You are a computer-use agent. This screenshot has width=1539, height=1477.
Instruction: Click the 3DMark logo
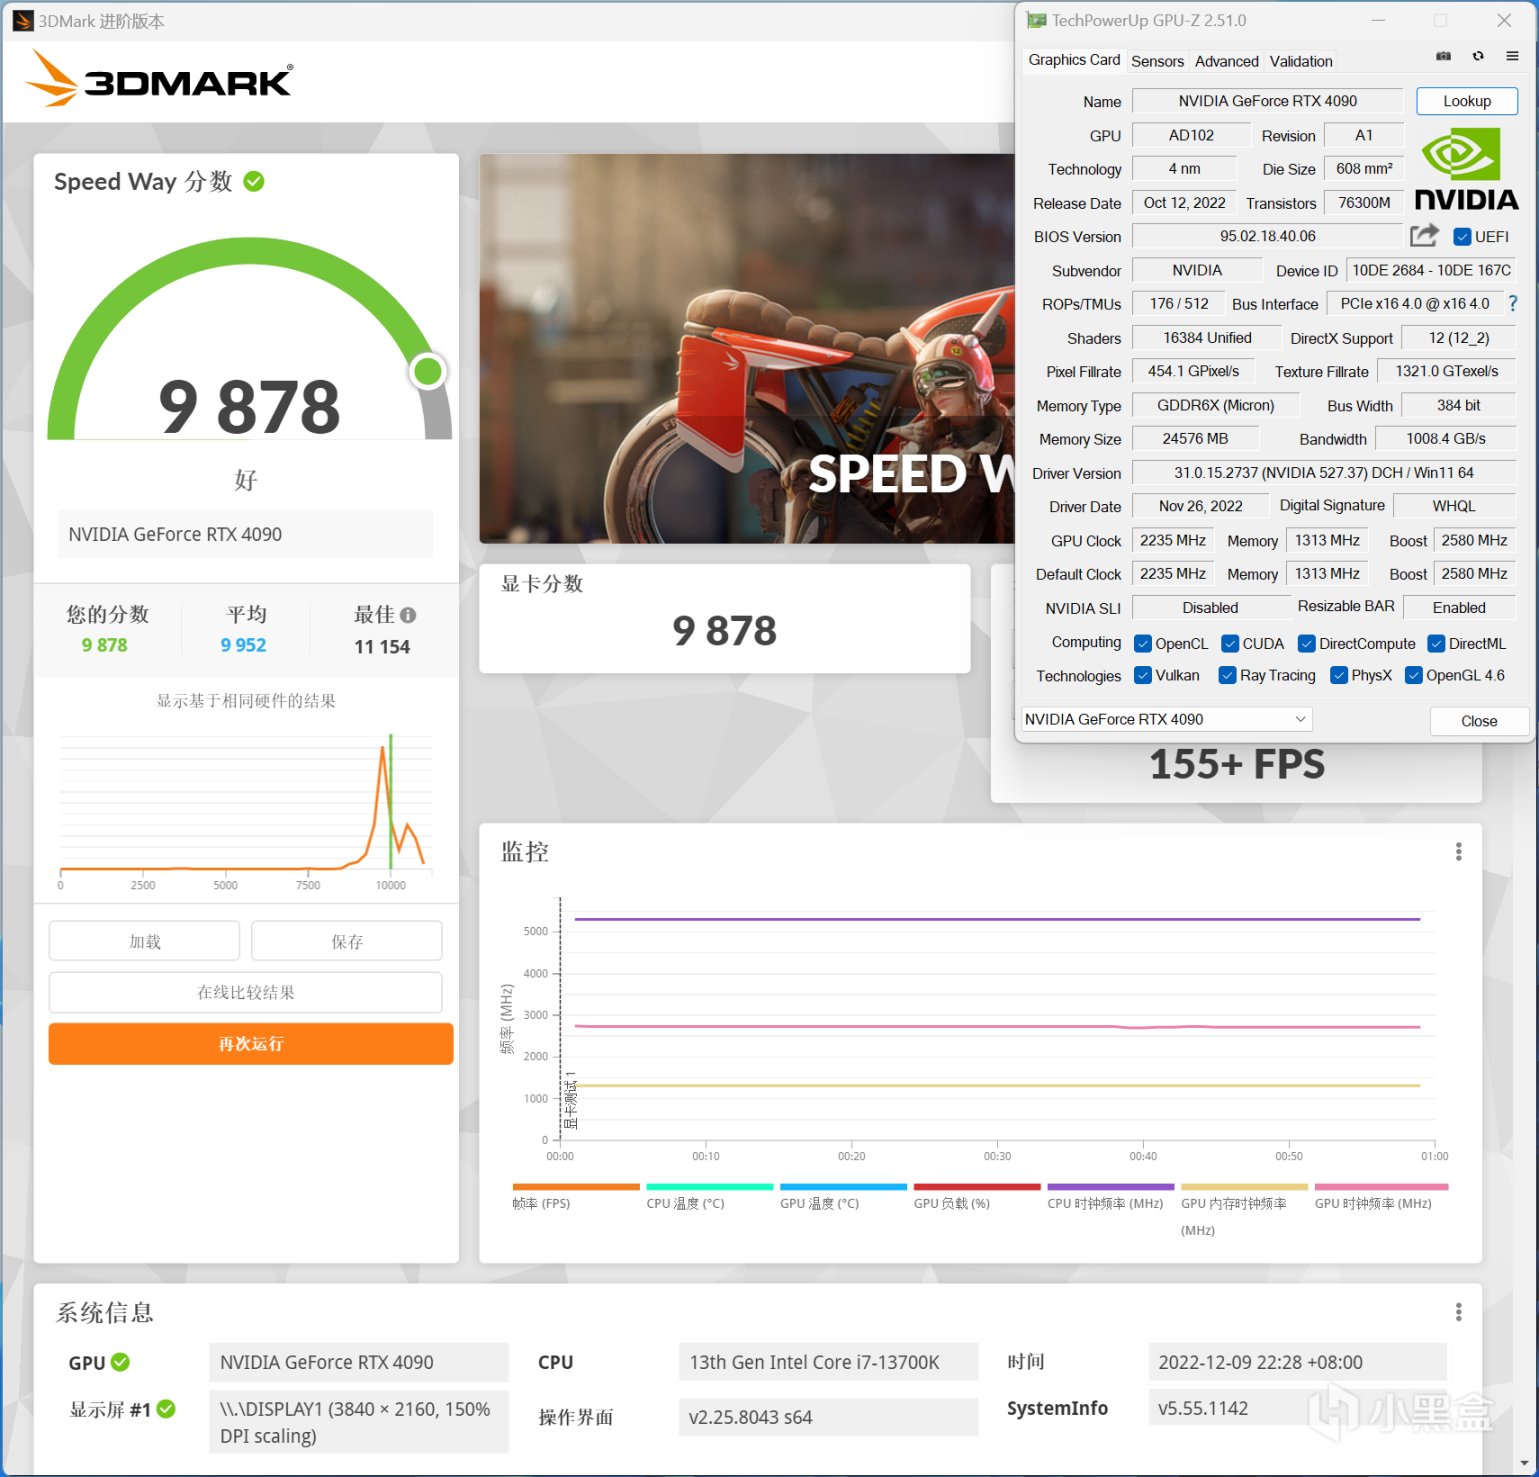click(x=160, y=79)
